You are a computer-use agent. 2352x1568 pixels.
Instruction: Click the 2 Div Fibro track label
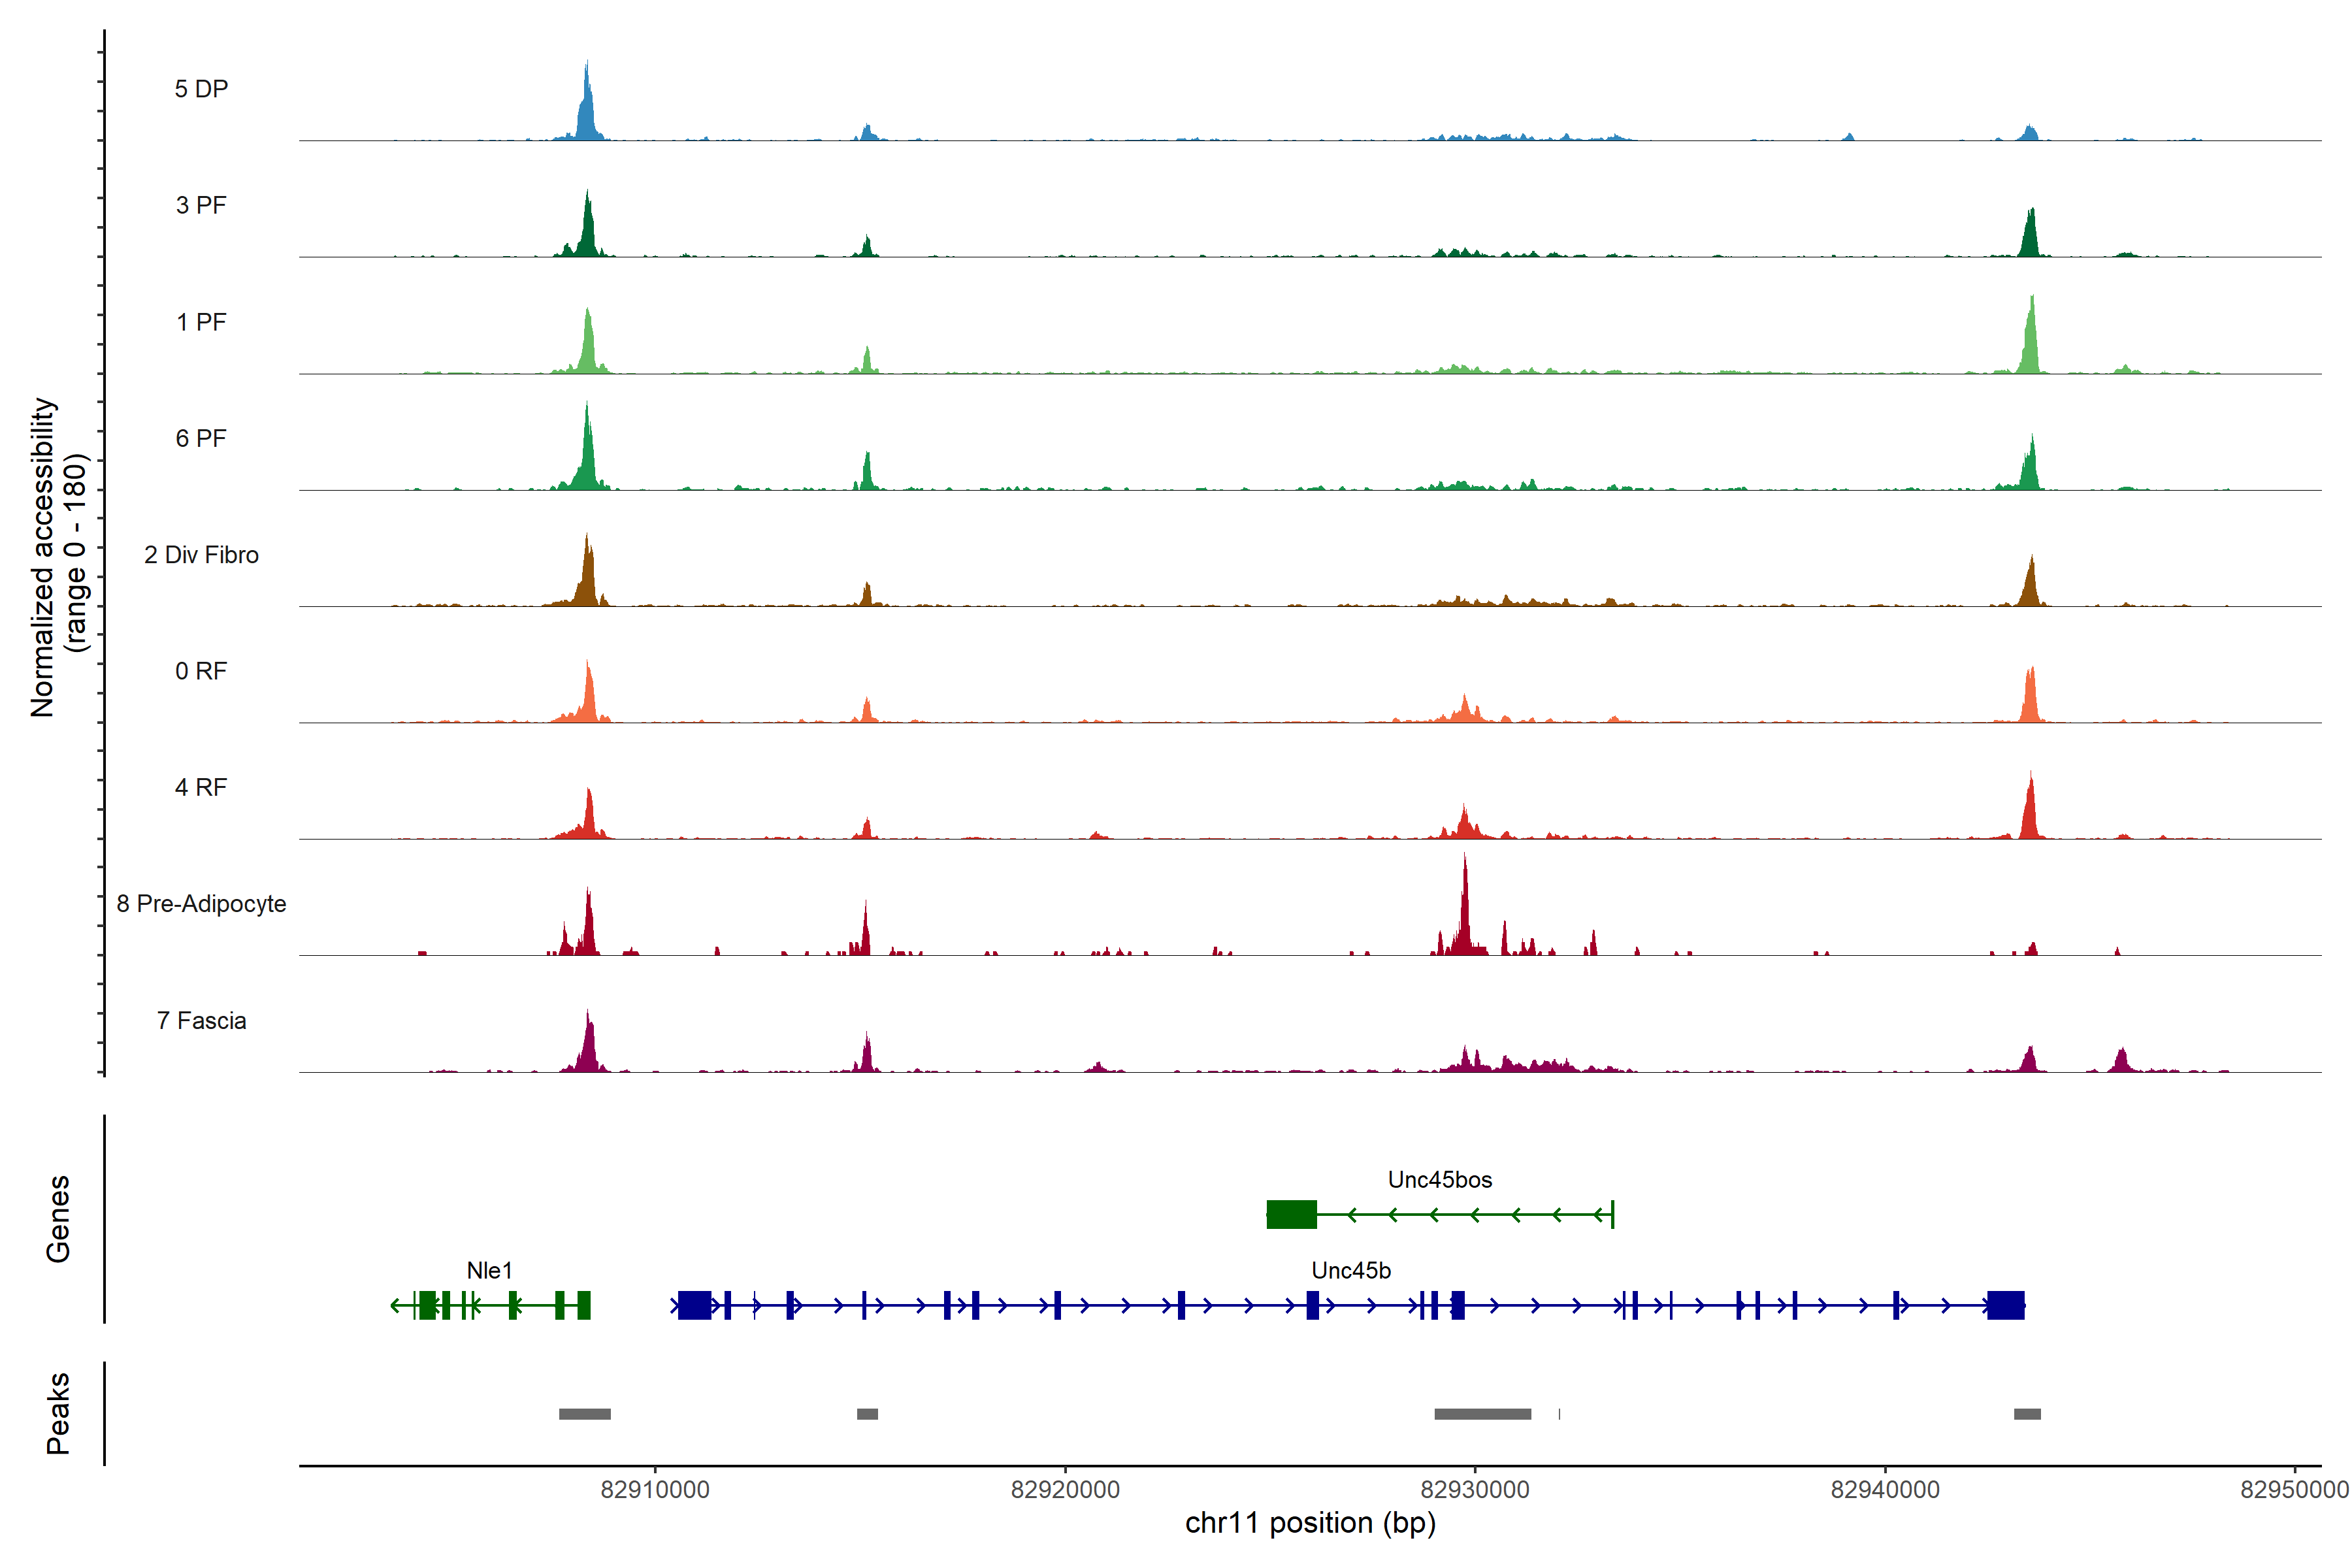201,555
